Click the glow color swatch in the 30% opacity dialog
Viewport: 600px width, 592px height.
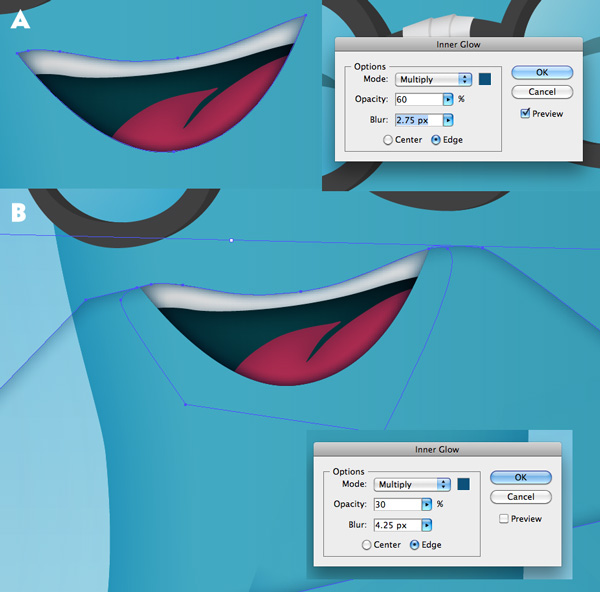pyautogui.click(x=463, y=484)
